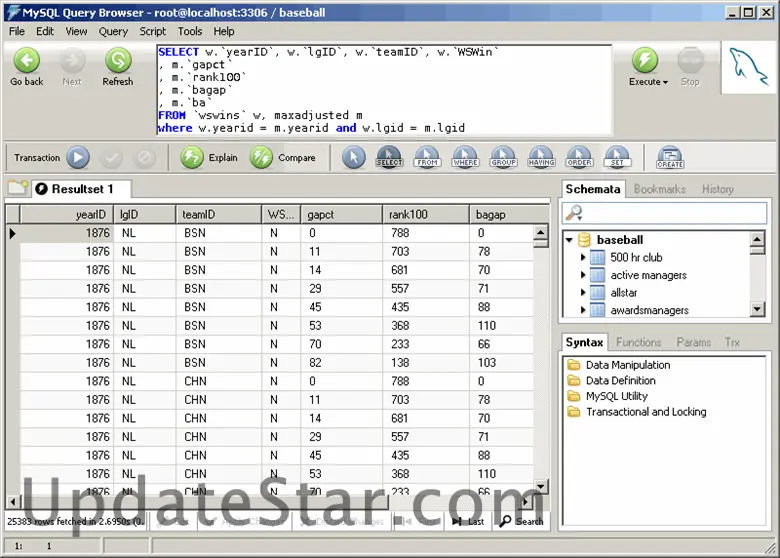Screen dimensions: 780x558
Task: Sort by the teamID column header
Action: pyautogui.click(x=218, y=214)
